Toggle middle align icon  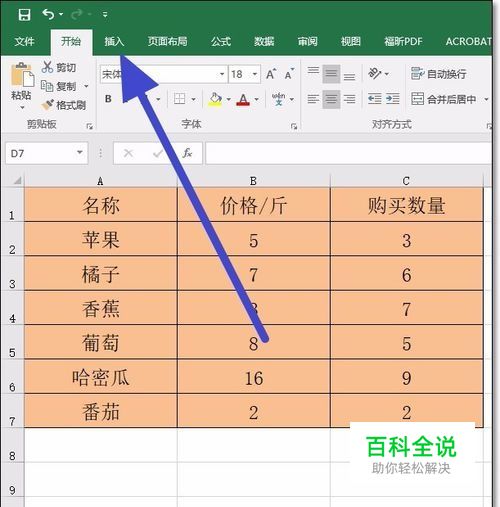tap(331, 74)
